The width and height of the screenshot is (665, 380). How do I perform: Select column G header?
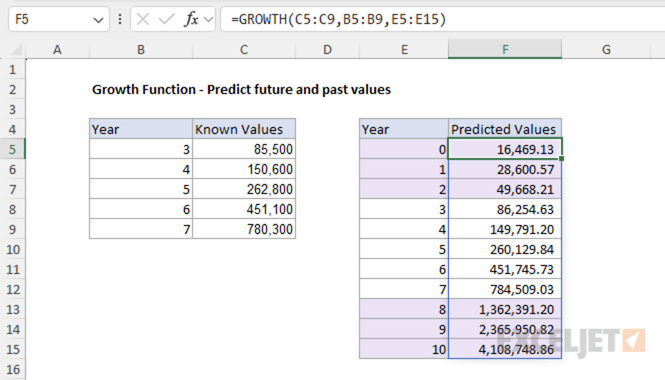coord(606,50)
